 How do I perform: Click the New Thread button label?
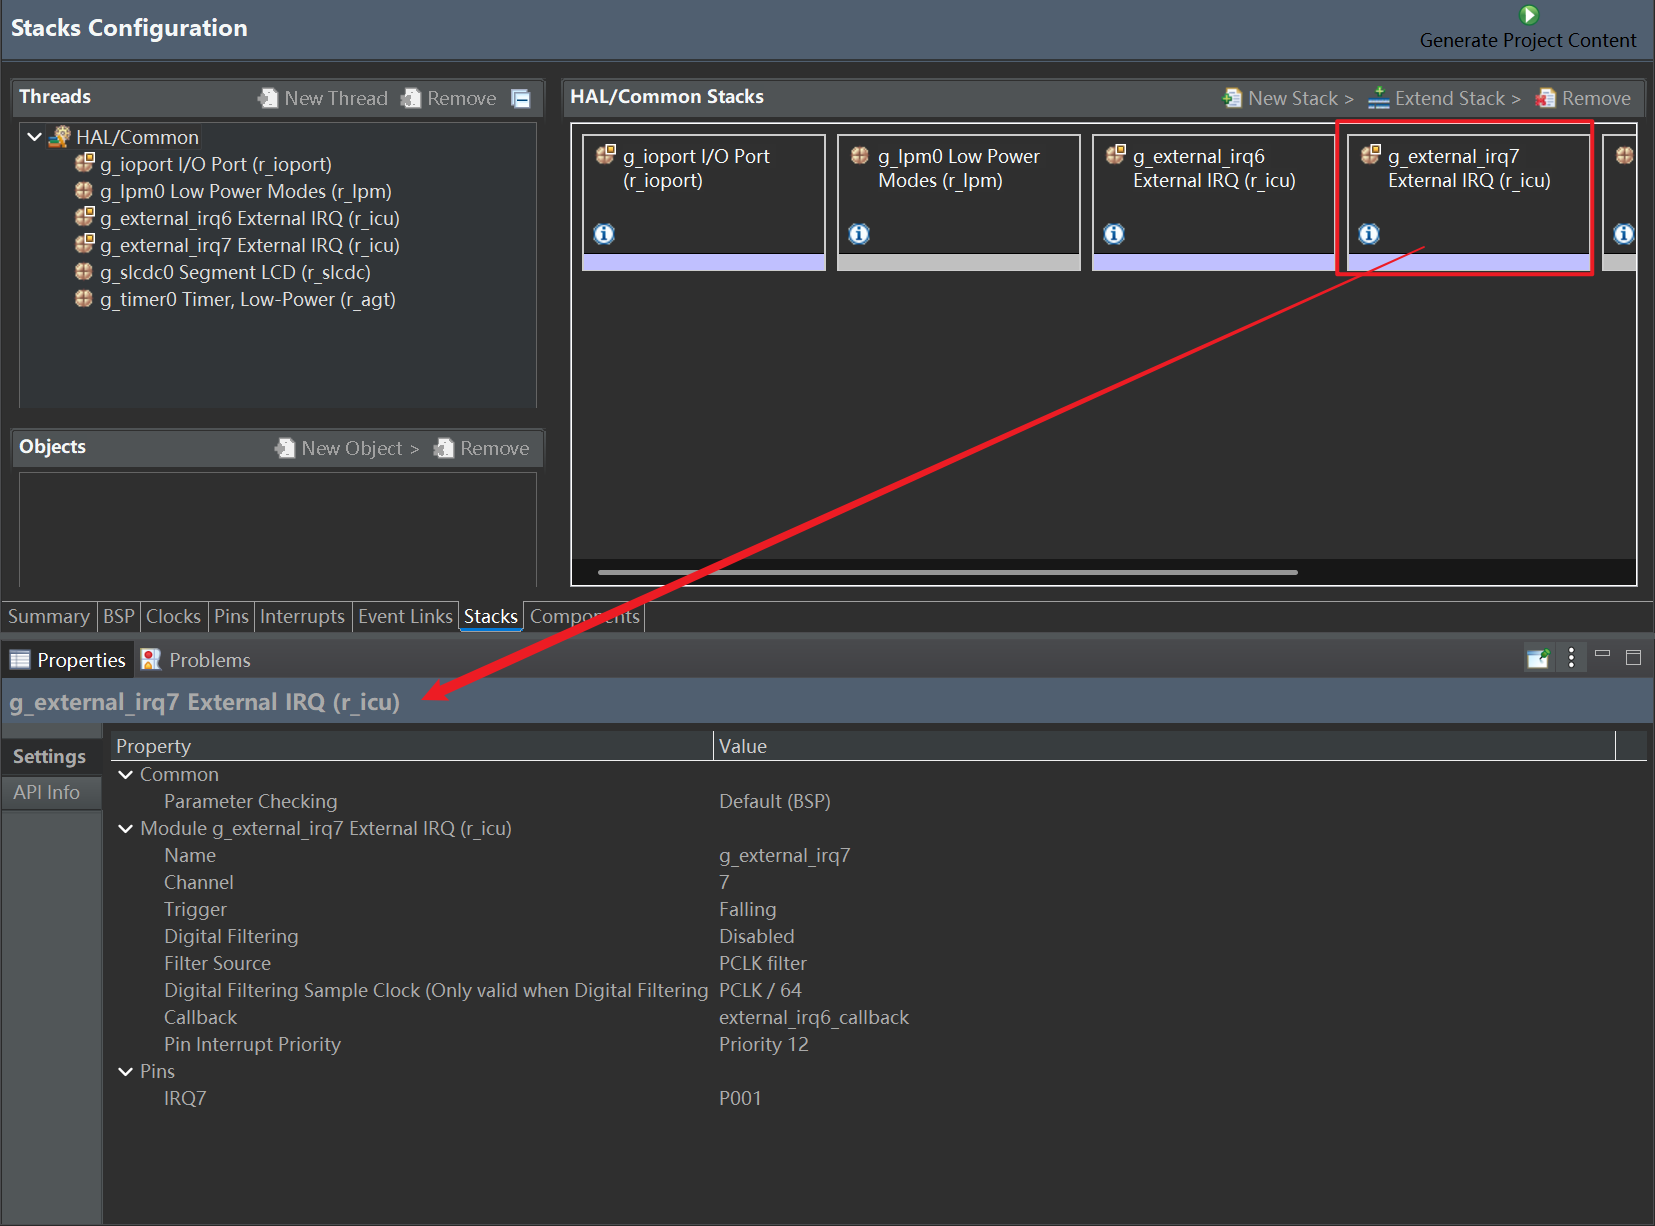pos(336,98)
